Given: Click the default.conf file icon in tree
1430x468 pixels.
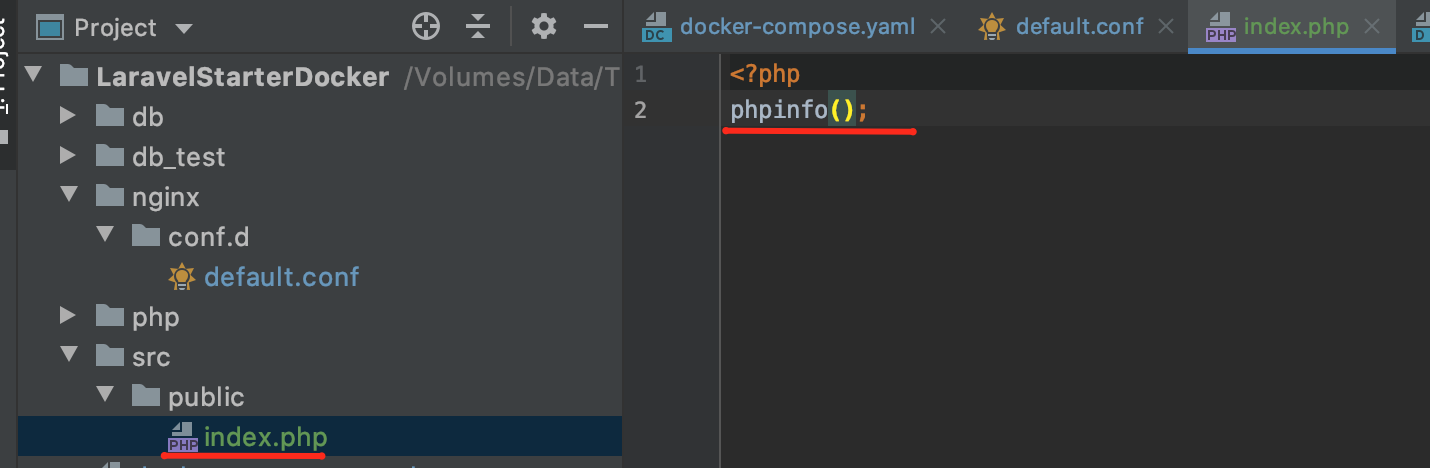Looking at the screenshot, I should coord(182,277).
